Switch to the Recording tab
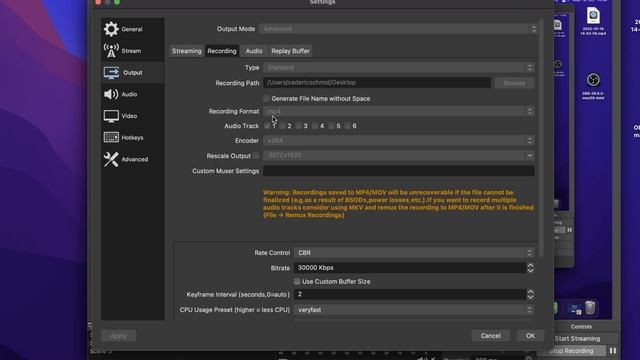This screenshot has width=640, height=360. tap(222, 51)
